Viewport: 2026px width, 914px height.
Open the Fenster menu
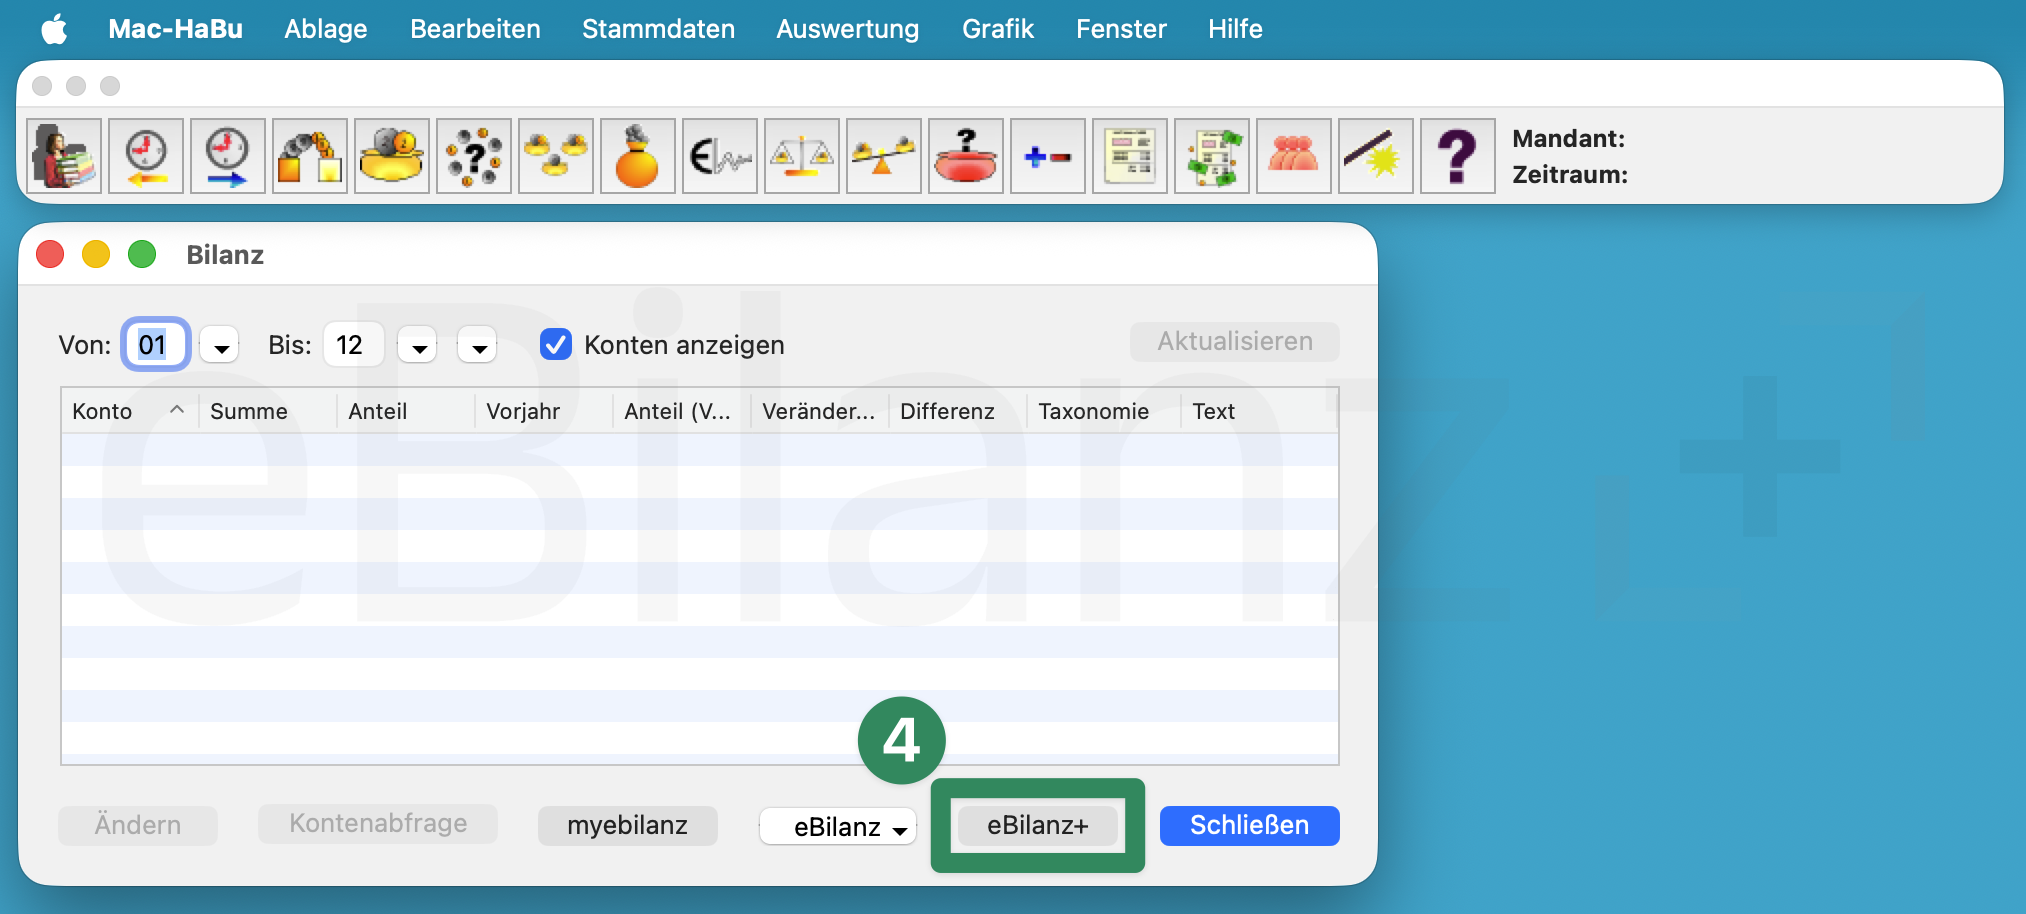[1121, 29]
